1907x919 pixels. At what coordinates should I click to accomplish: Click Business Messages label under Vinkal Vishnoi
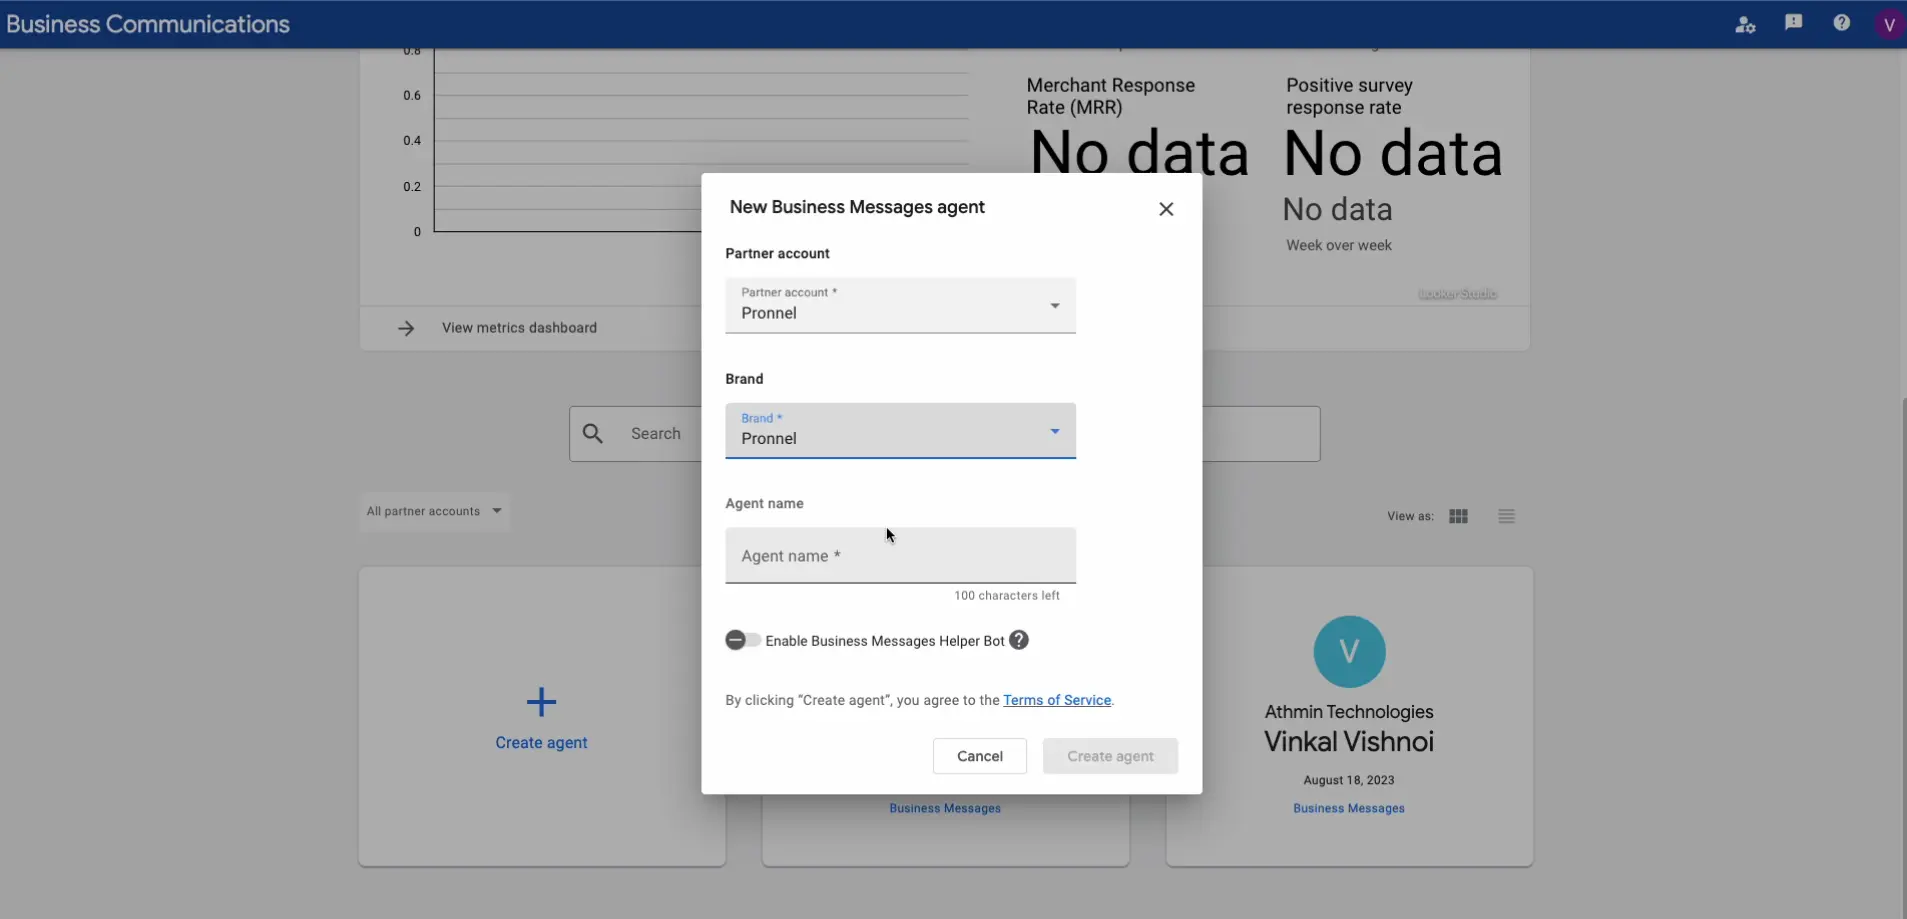point(1348,808)
